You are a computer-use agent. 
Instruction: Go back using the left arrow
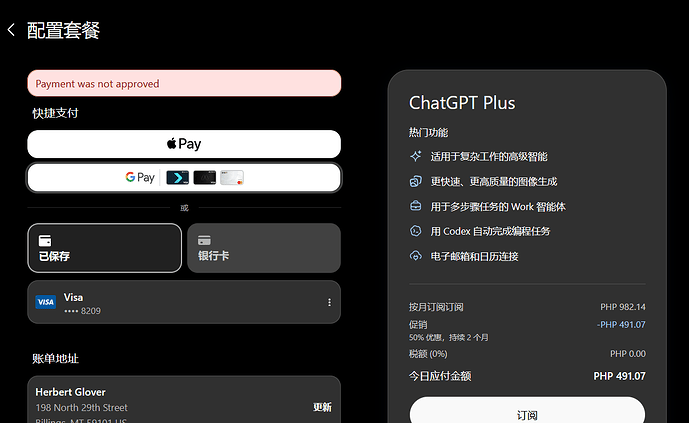pos(11,30)
